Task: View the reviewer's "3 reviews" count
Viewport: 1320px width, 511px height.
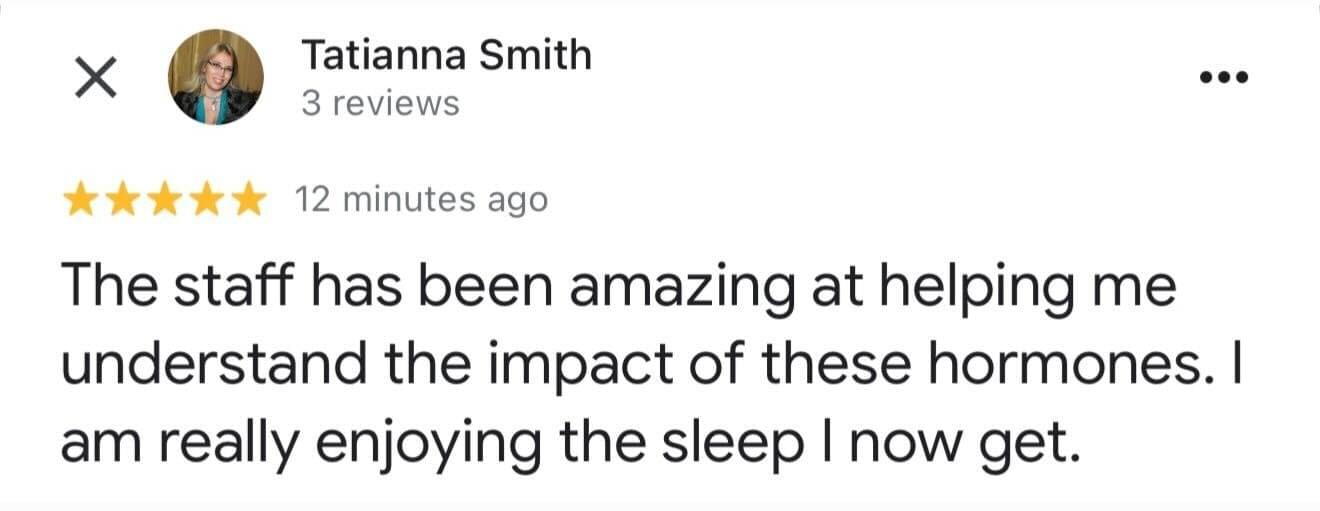Action: click(380, 103)
